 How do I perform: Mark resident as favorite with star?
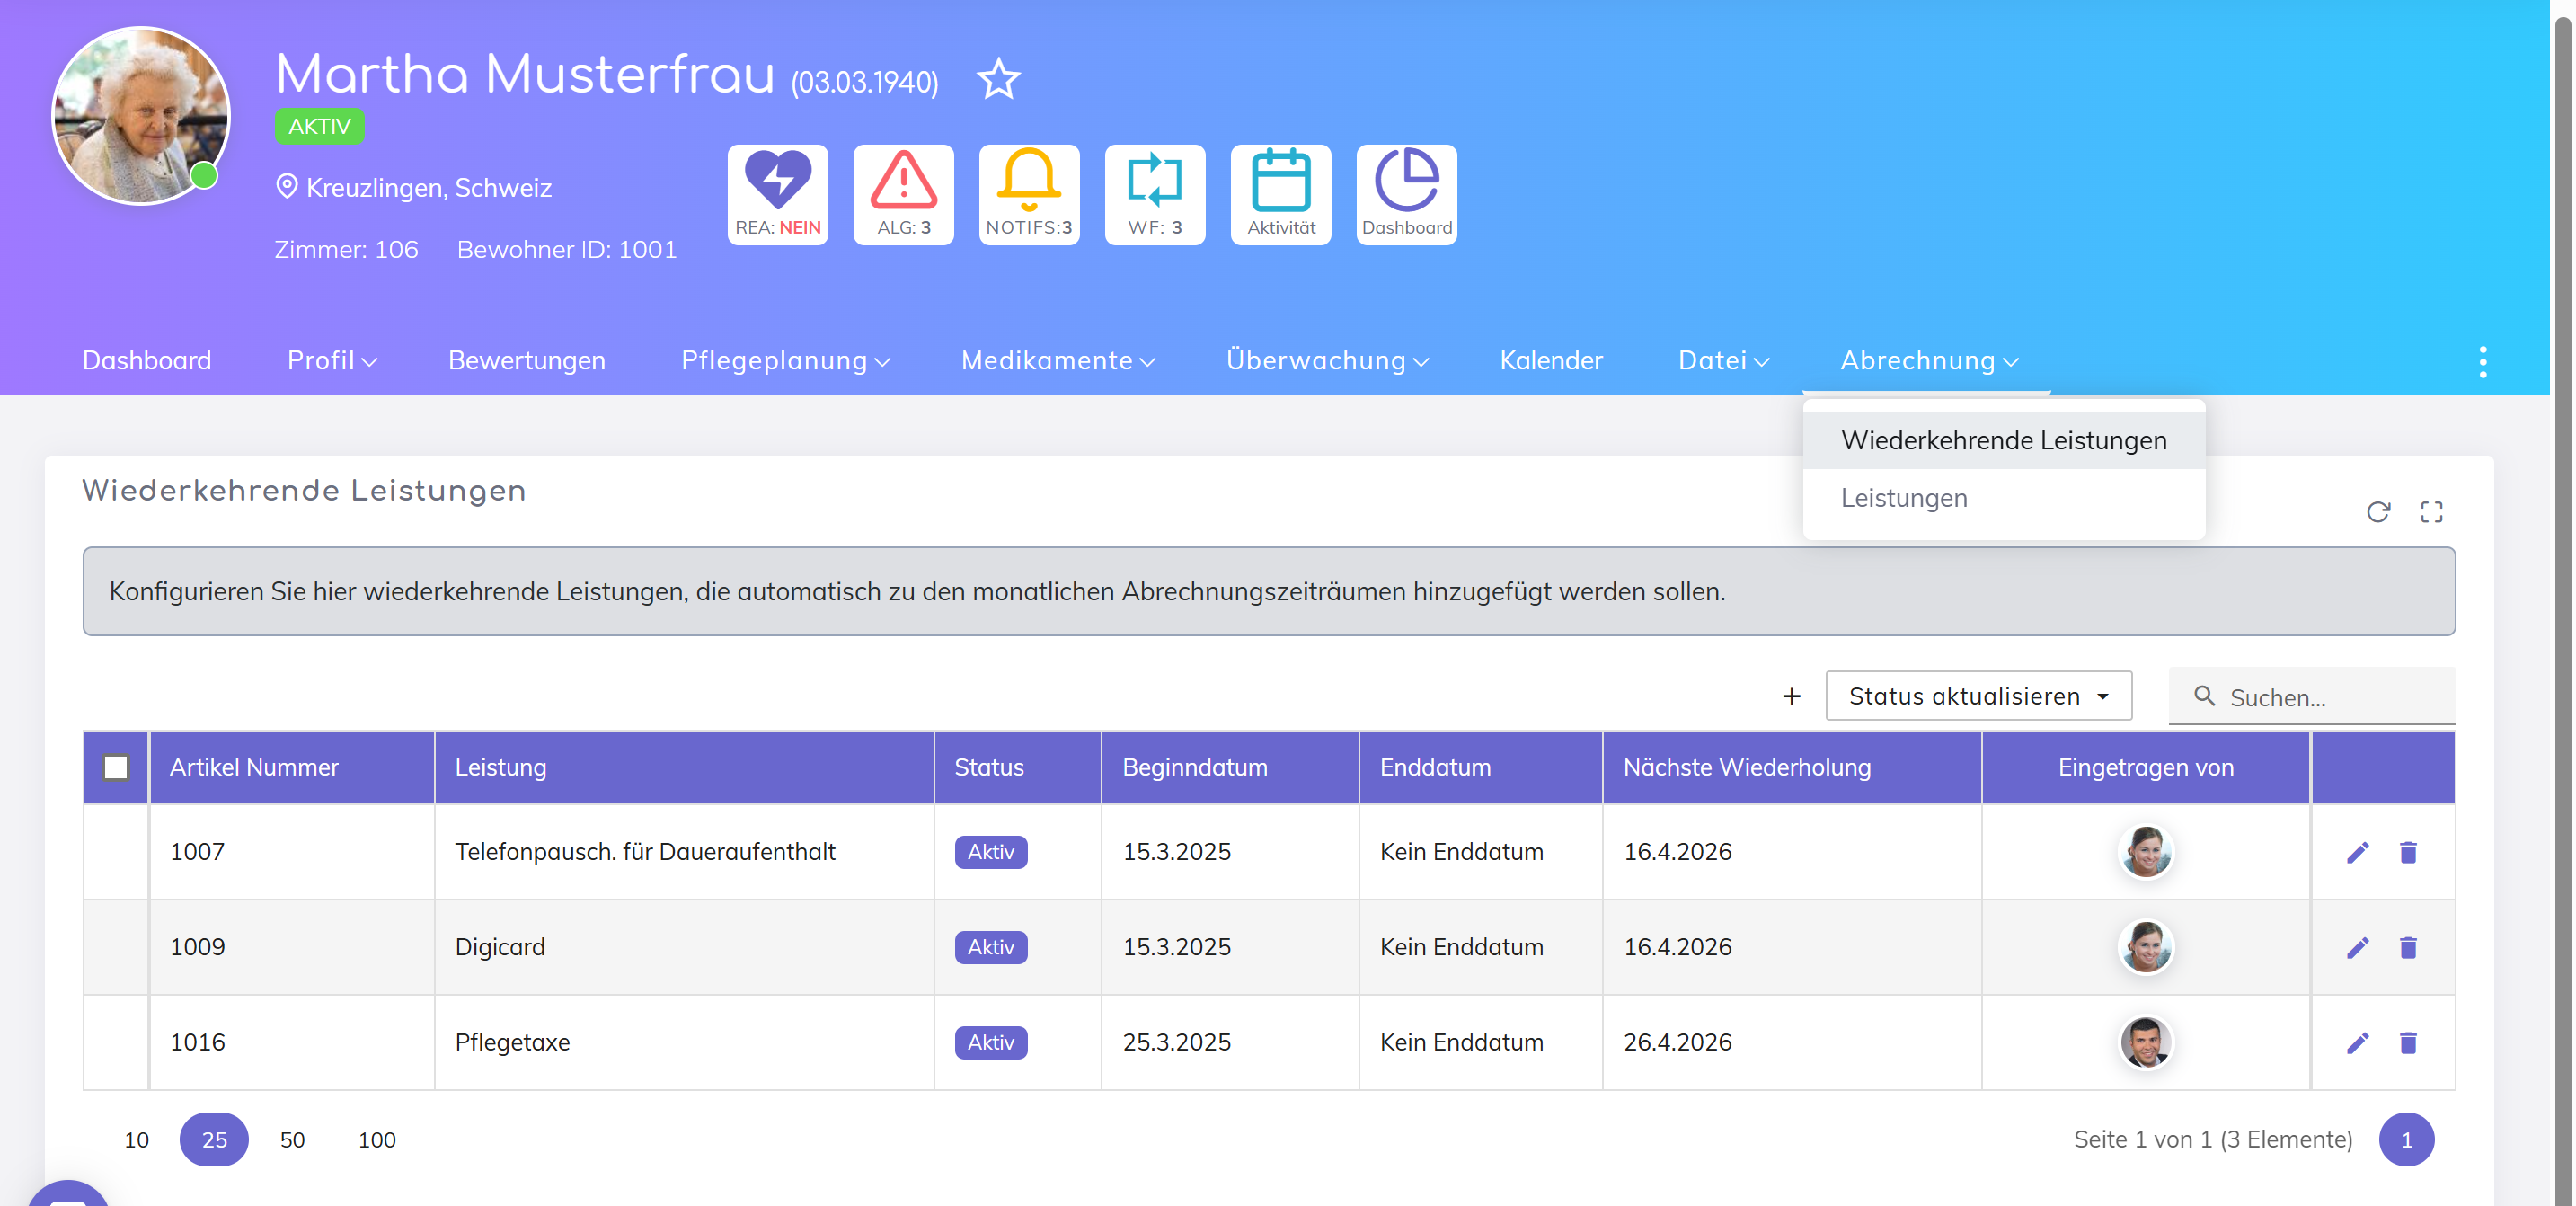(x=998, y=79)
